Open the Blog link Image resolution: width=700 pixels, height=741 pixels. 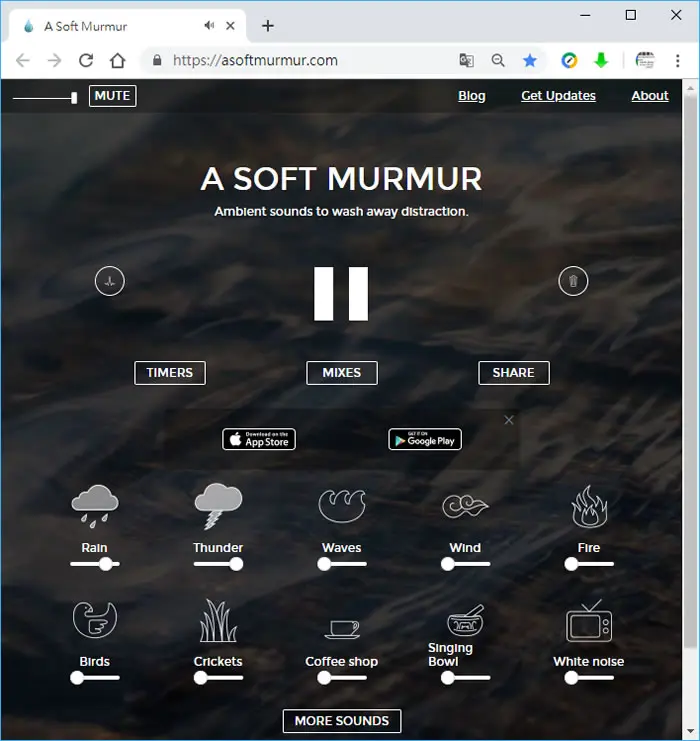pyautogui.click(x=472, y=96)
